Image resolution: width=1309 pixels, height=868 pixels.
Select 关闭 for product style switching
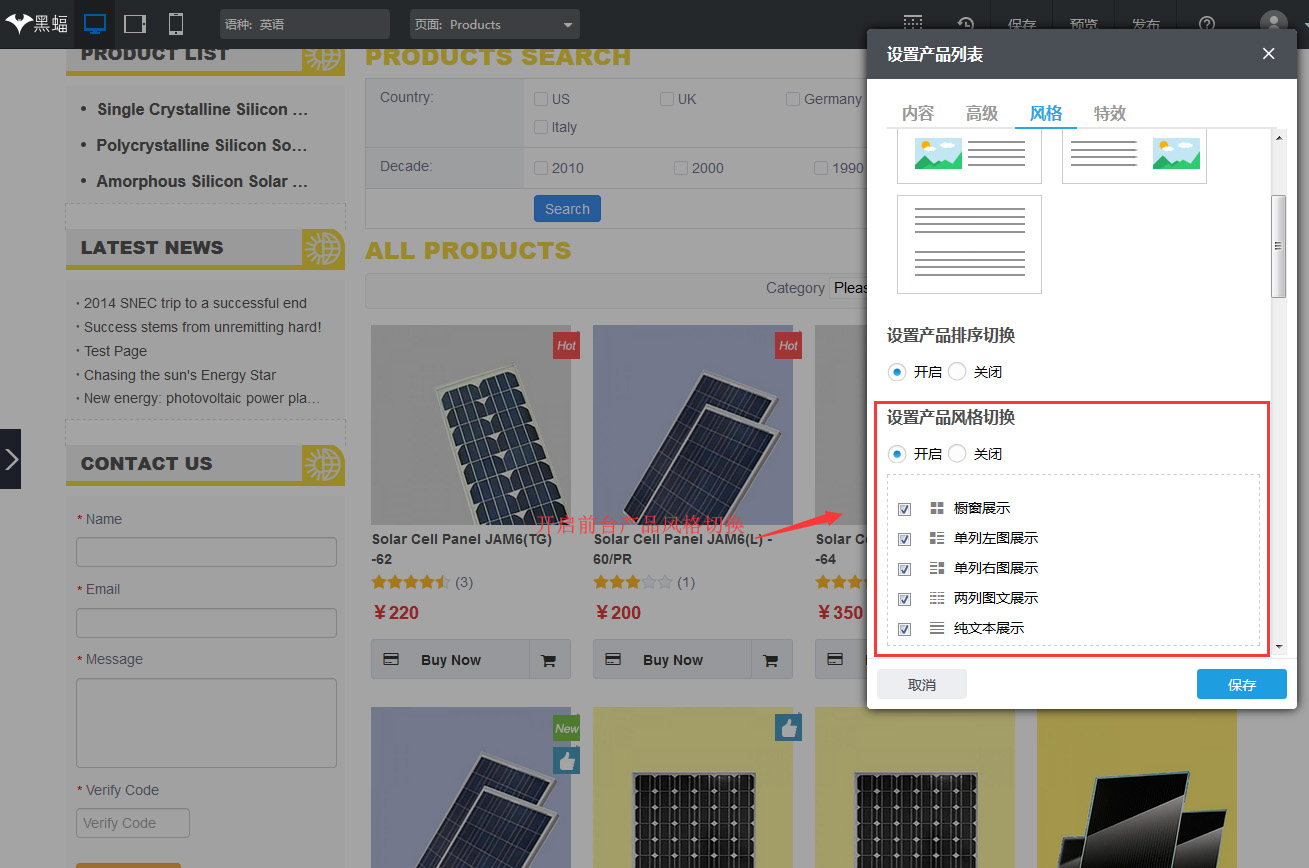point(958,454)
